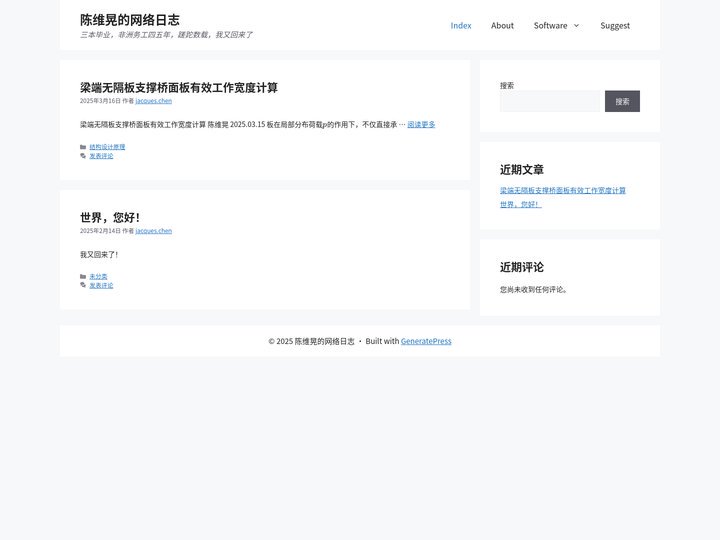The image size is (720, 540).
Task: Click folder icon beside 未分类
Action: (x=83, y=276)
